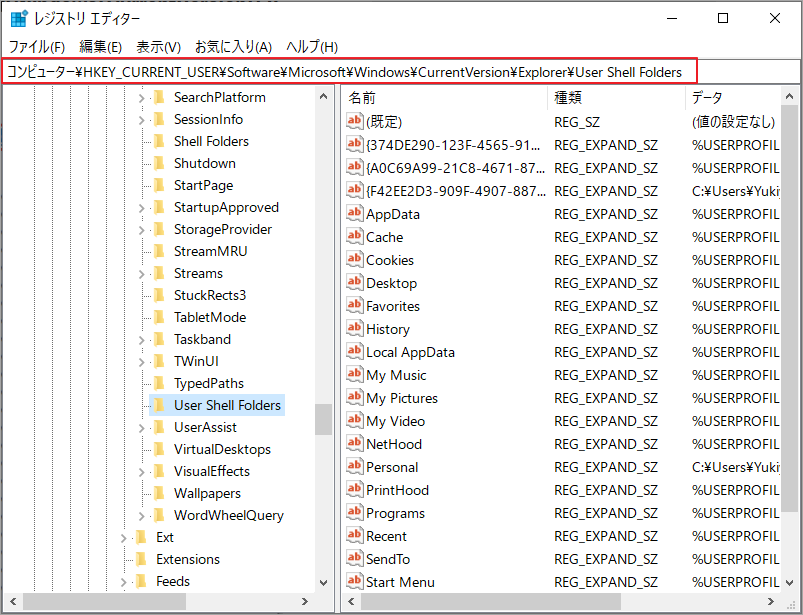Click the folder icon beside TabletMode
This screenshot has width=803, height=615.
(x=159, y=317)
